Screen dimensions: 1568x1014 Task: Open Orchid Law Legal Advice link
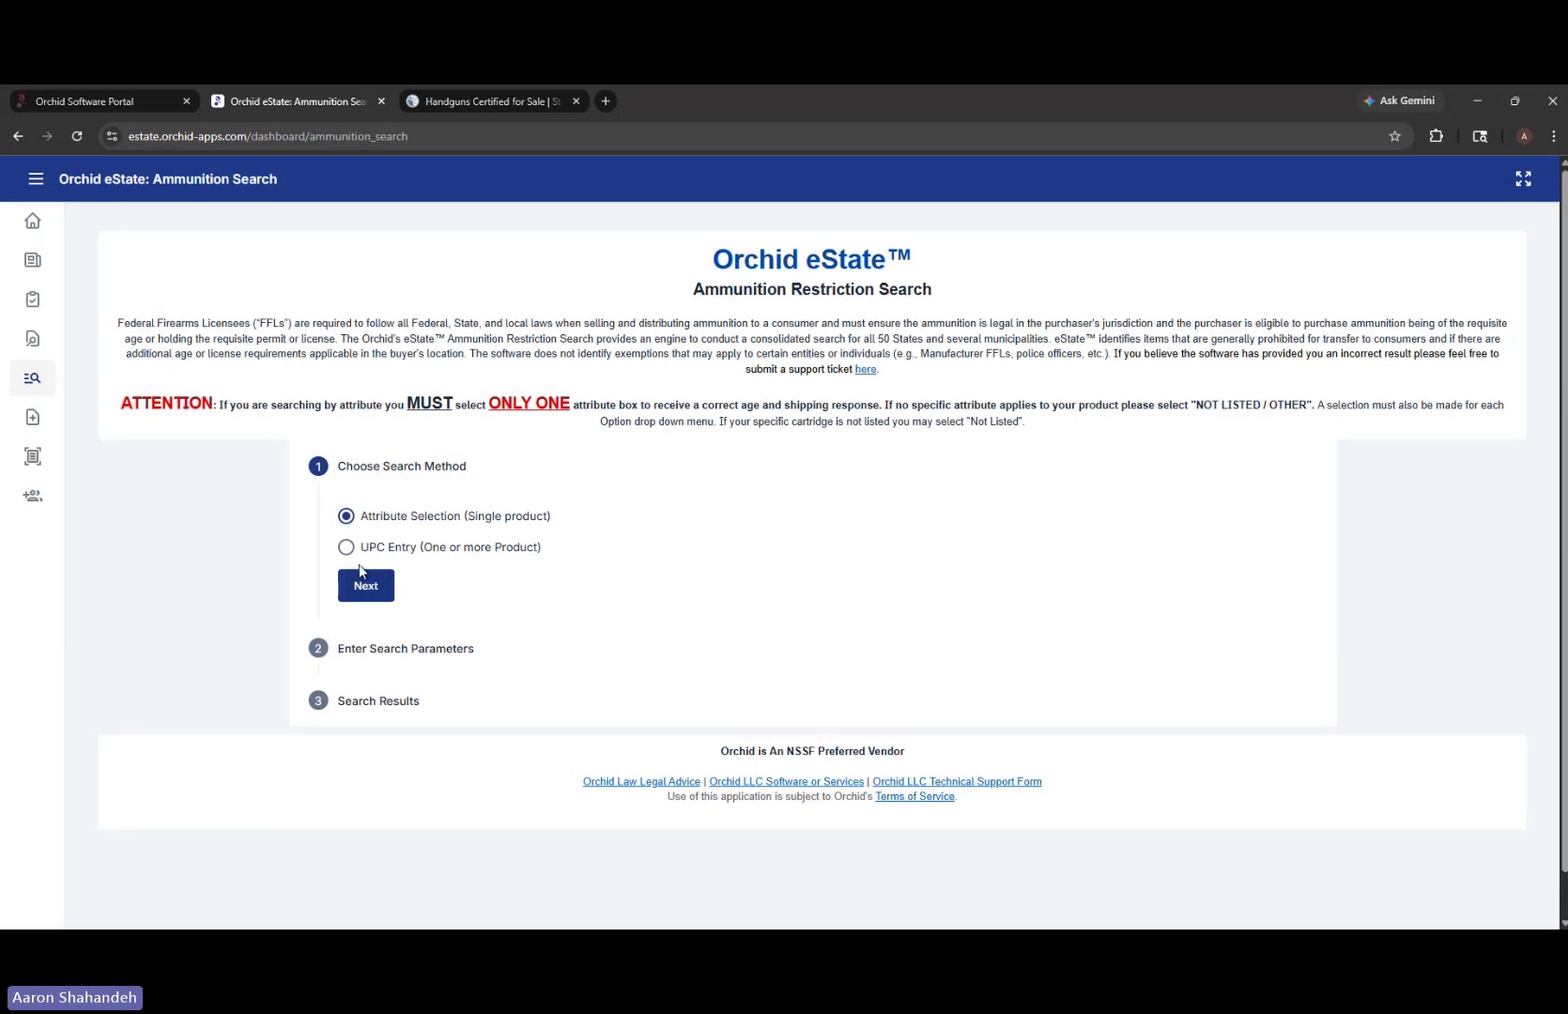[641, 782]
